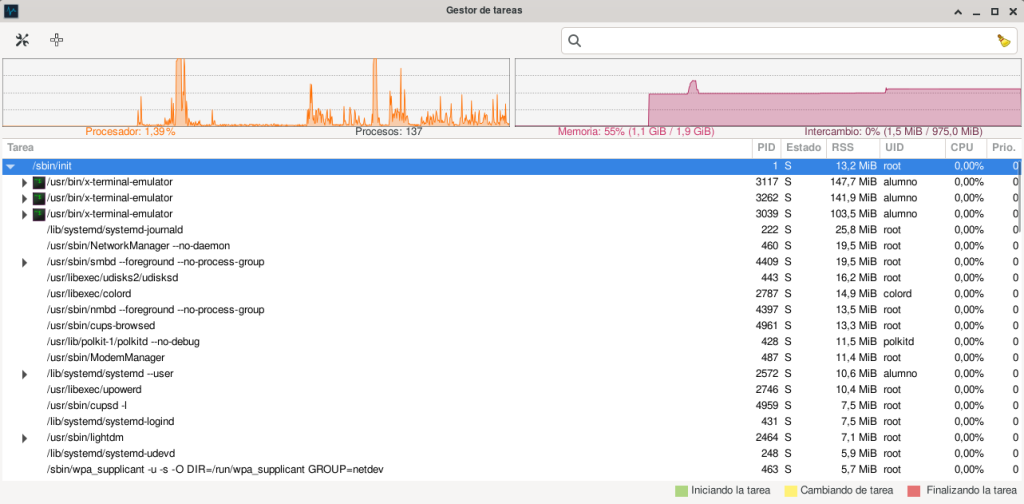1024x504 pixels.
Task: Click terminal icon of process 3117
Action: click(x=39, y=182)
